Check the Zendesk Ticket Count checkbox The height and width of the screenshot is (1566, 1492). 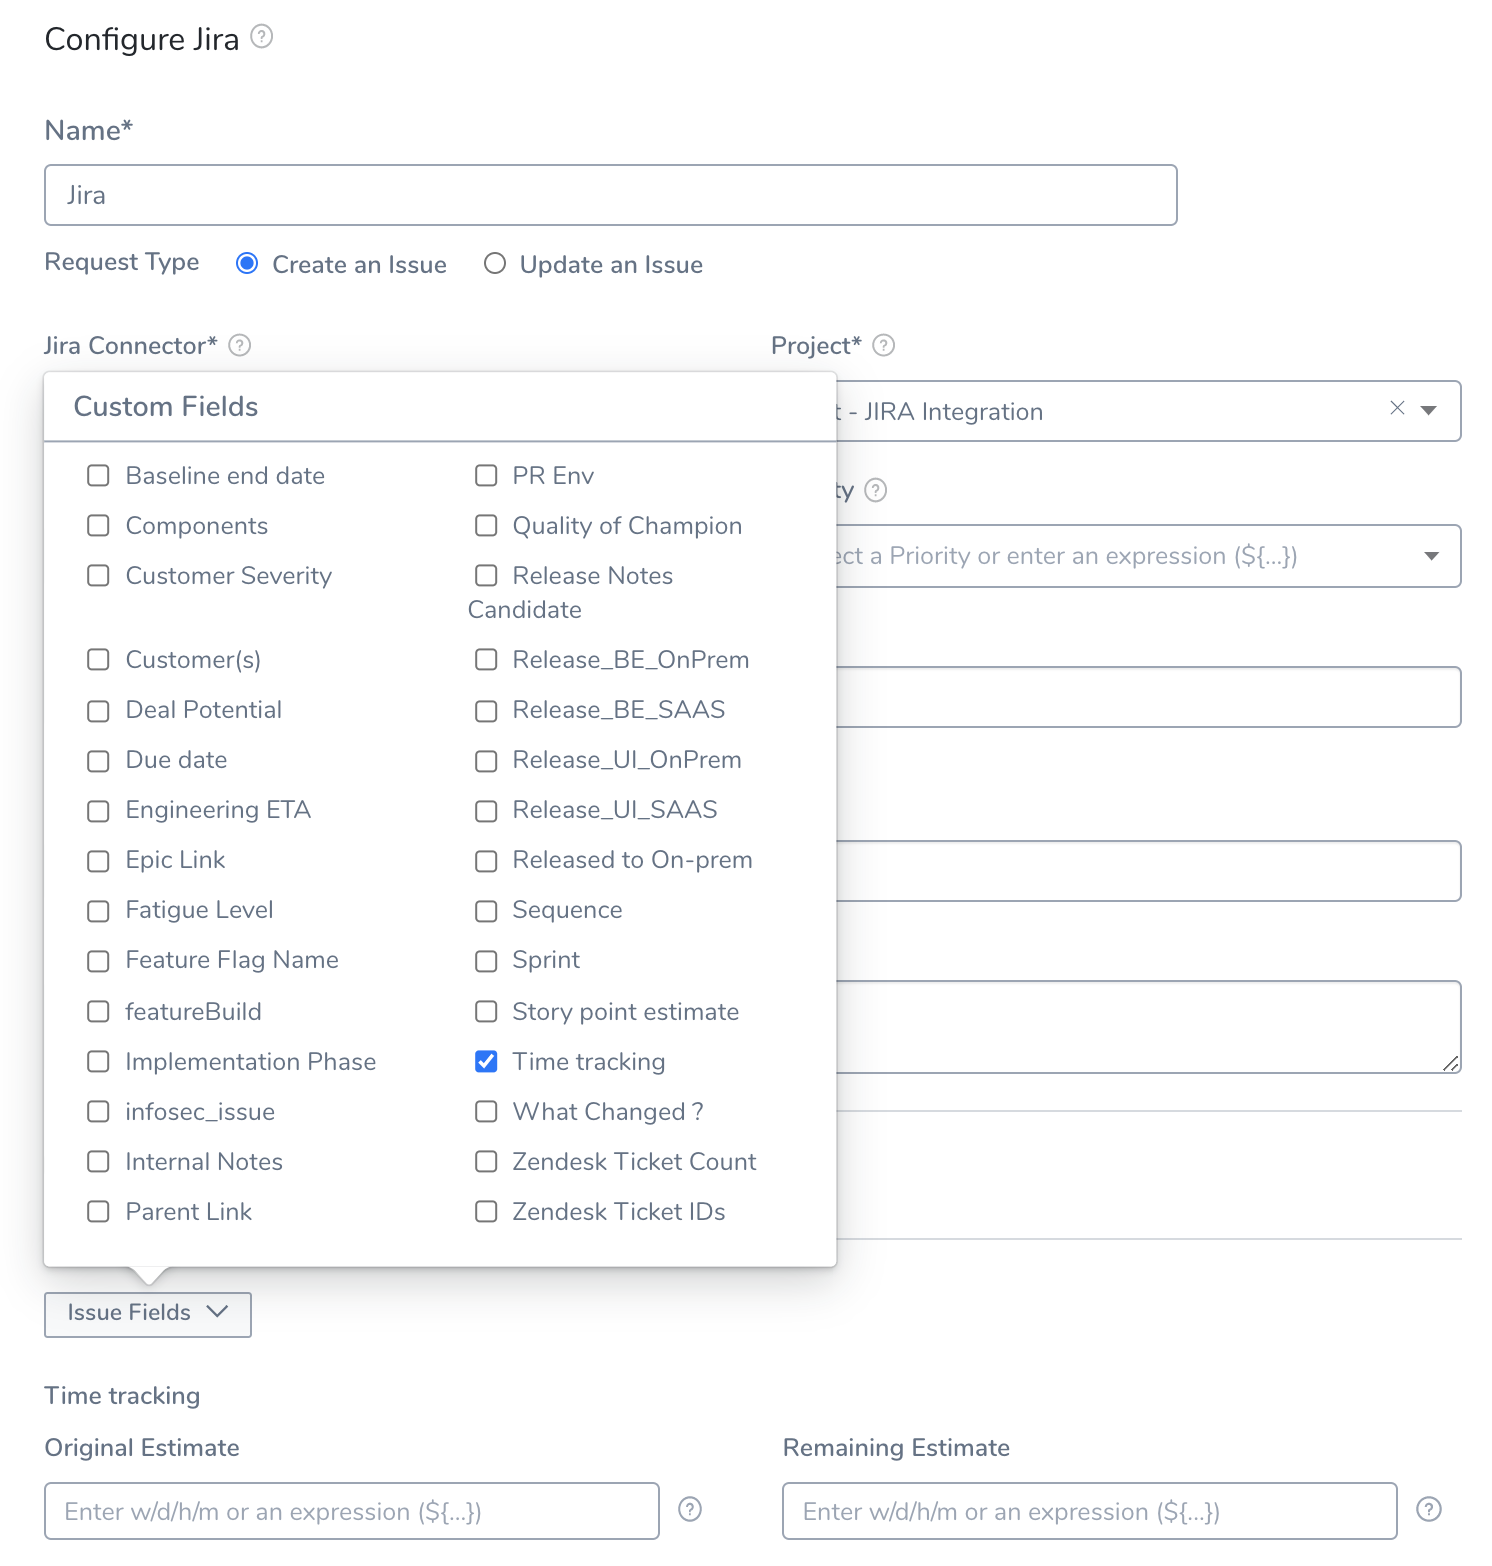[x=486, y=1161]
